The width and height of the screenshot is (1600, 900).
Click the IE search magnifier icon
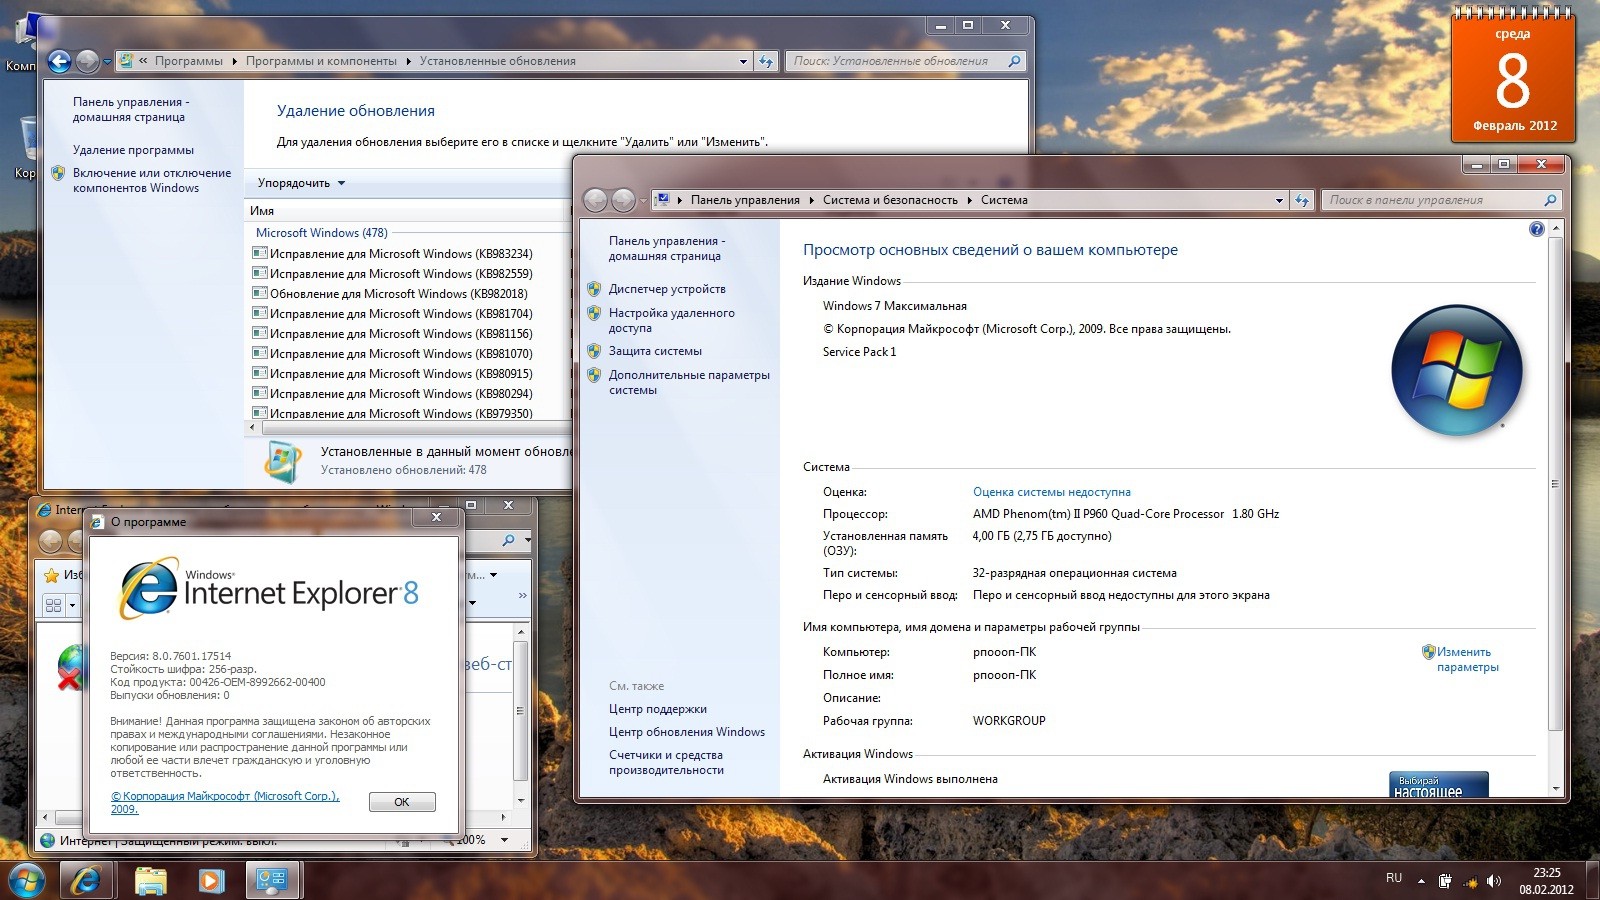pos(509,540)
